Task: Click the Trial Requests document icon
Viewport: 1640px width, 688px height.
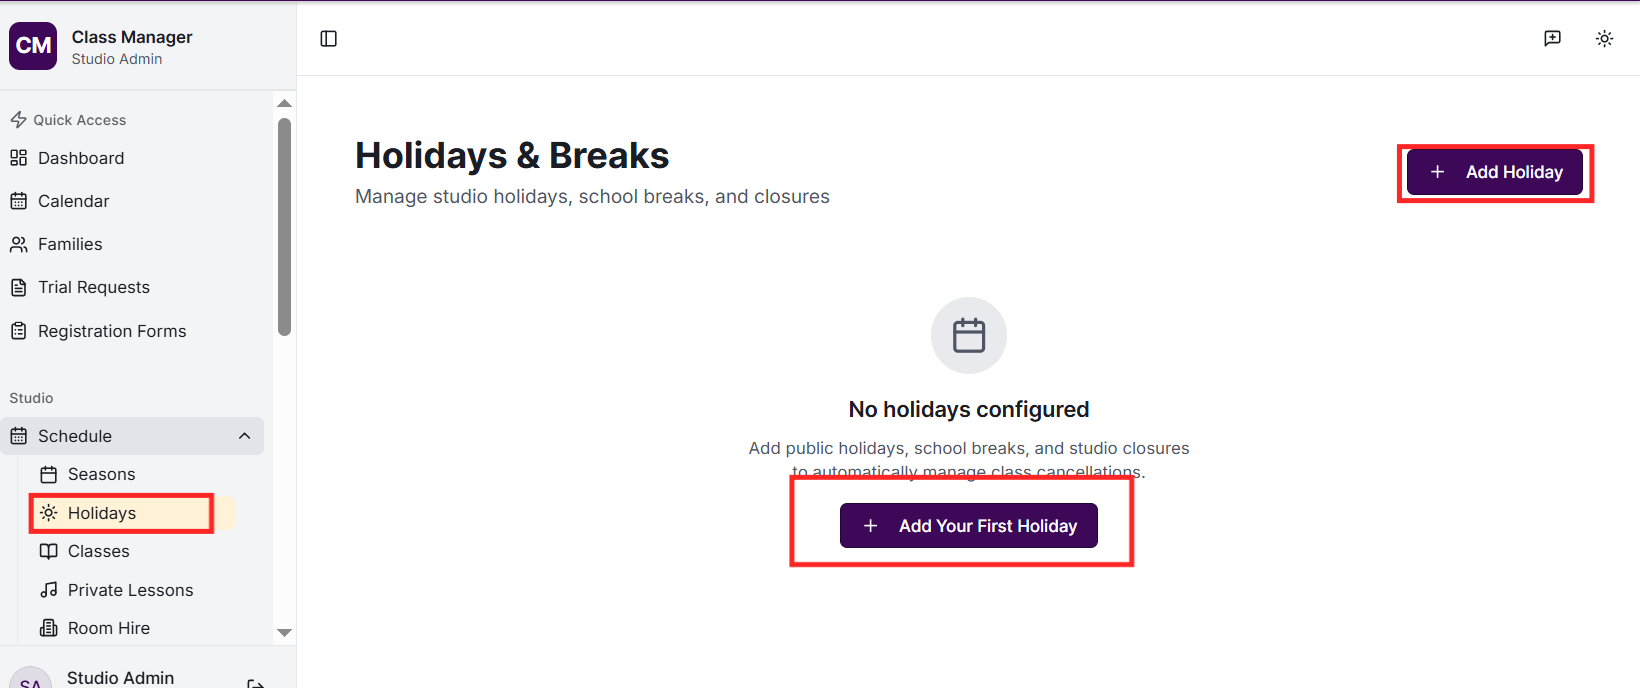Action: tap(19, 287)
